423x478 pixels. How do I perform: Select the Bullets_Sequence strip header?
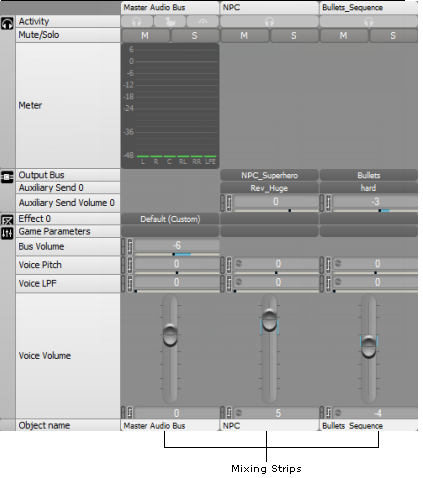pyautogui.click(x=369, y=8)
